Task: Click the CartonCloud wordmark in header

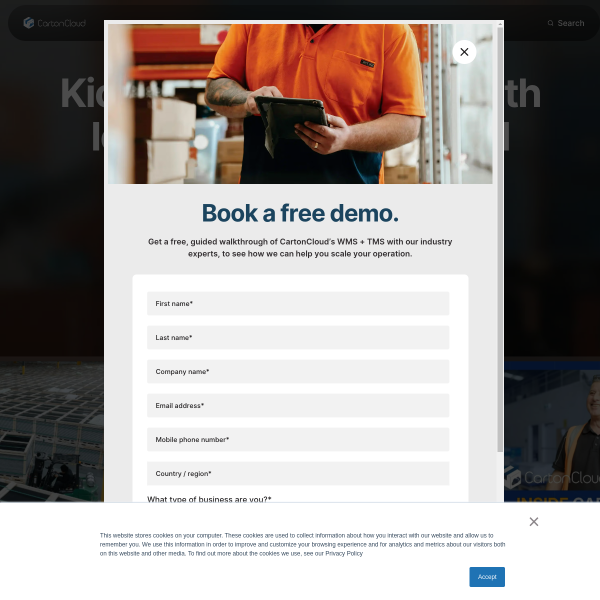Action: [x=62, y=23]
